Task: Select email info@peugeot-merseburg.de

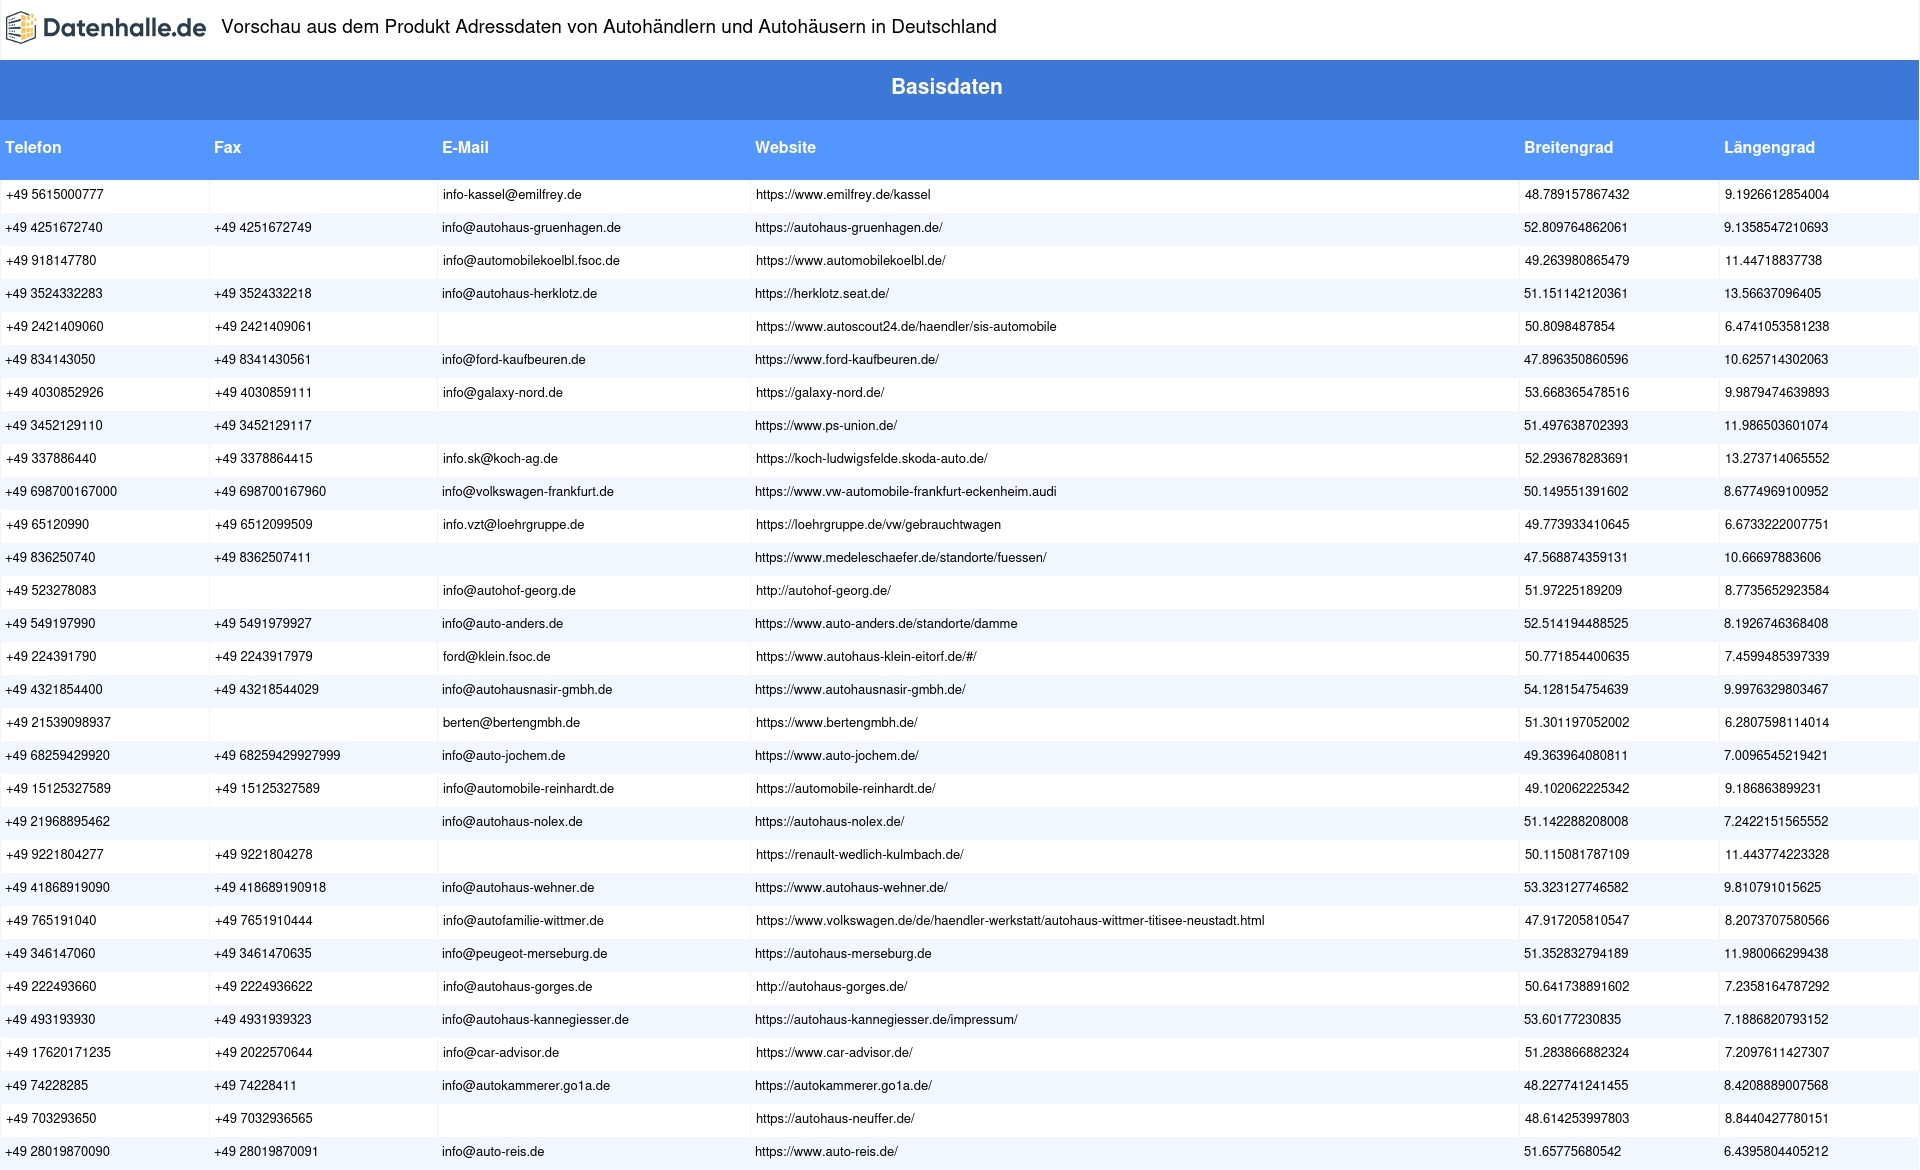Action: pos(525,954)
